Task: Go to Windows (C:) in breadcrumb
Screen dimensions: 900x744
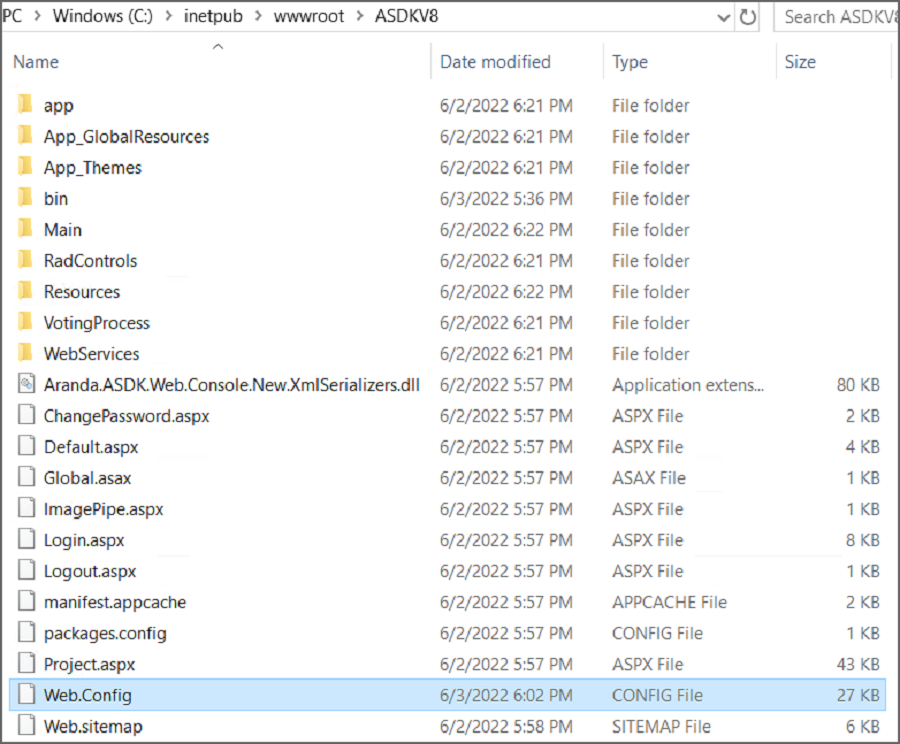Action: pyautogui.click(x=103, y=16)
